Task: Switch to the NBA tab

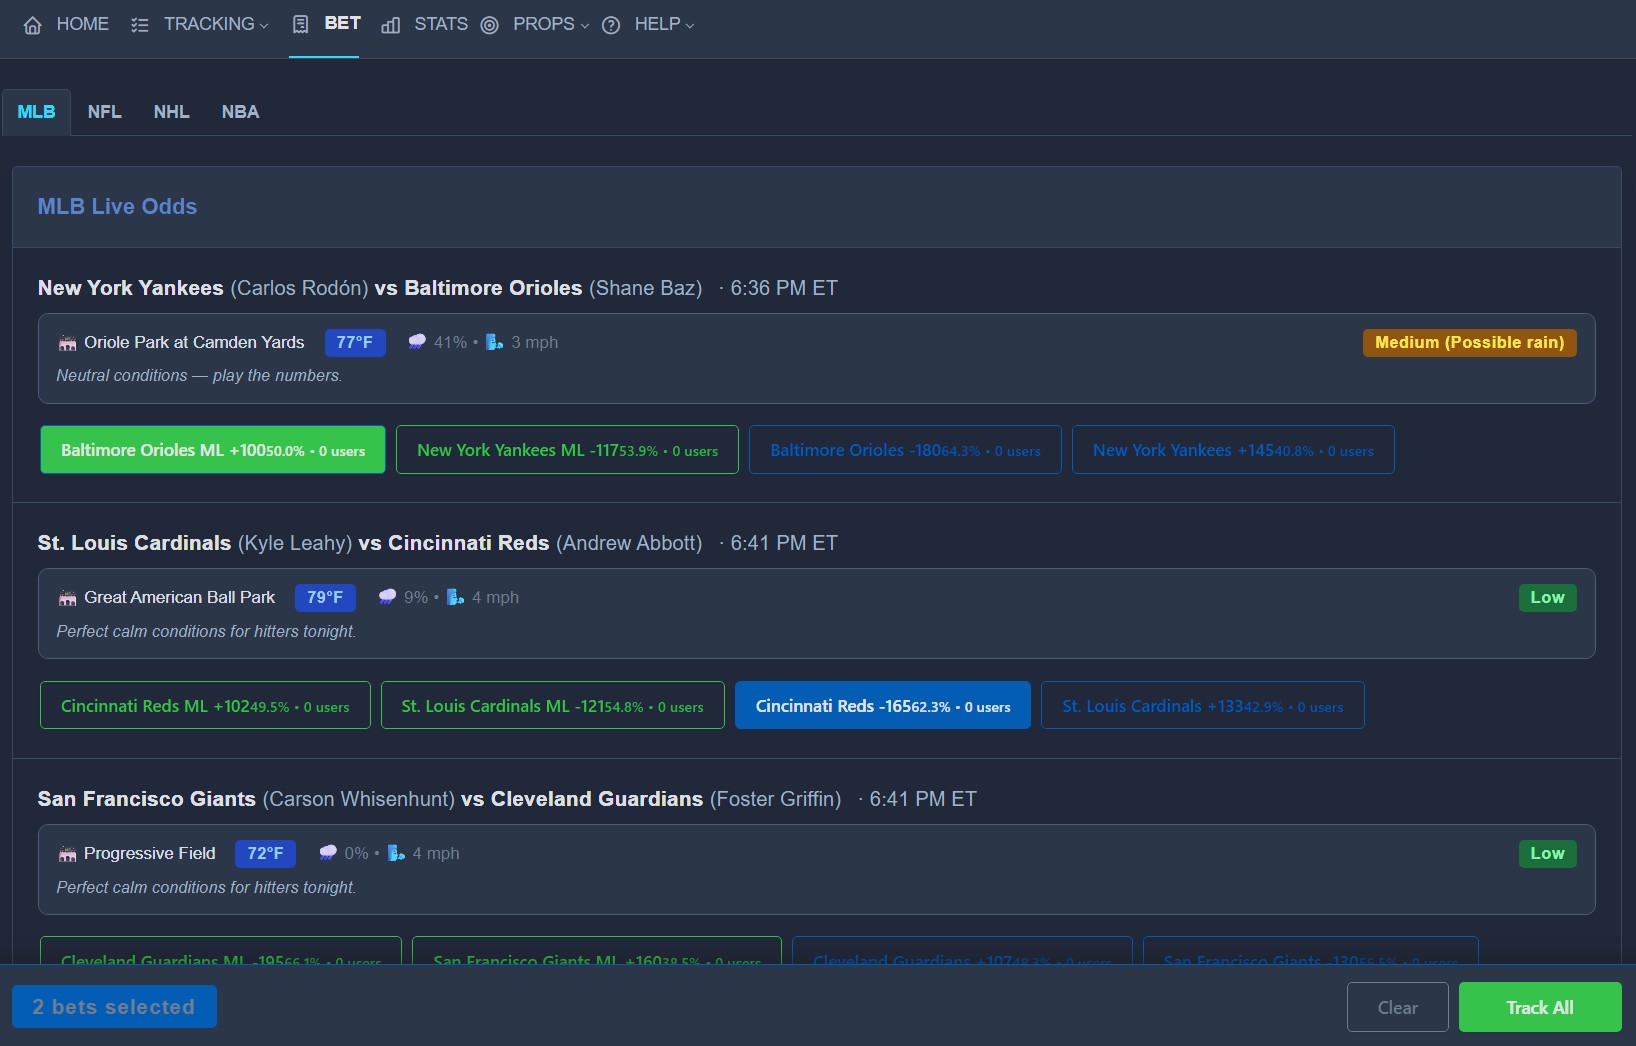Action: (240, 112)
